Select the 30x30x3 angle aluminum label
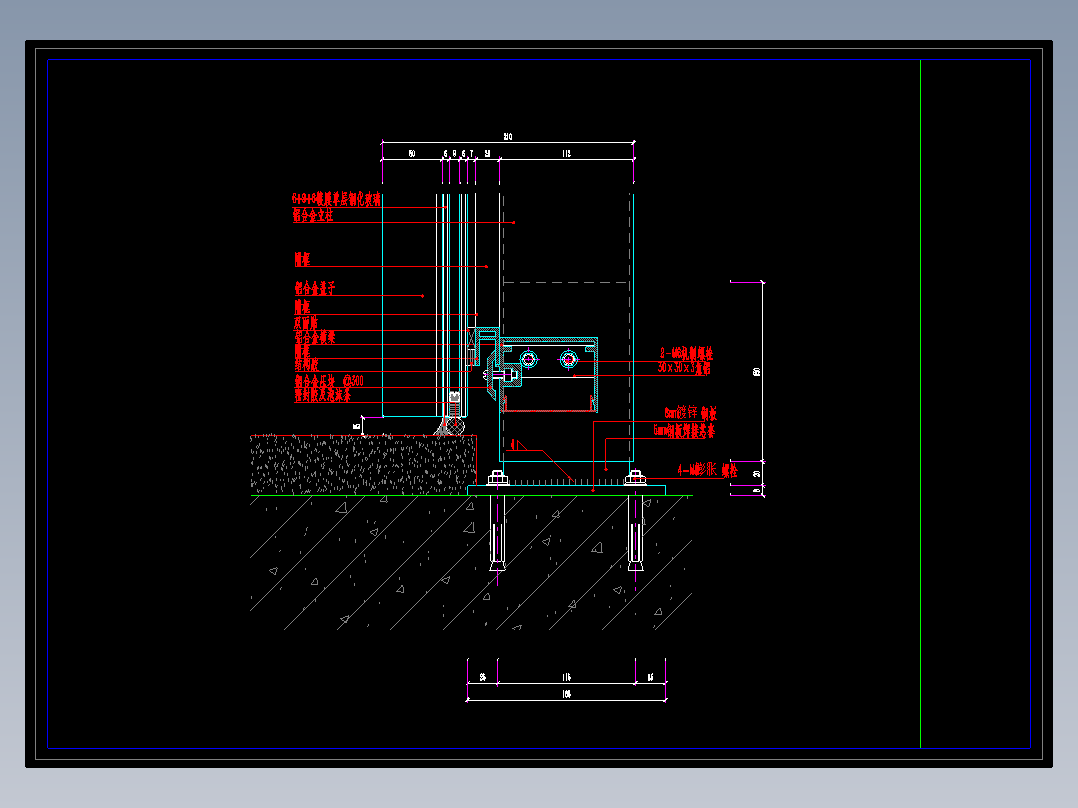 coord(684,368)
